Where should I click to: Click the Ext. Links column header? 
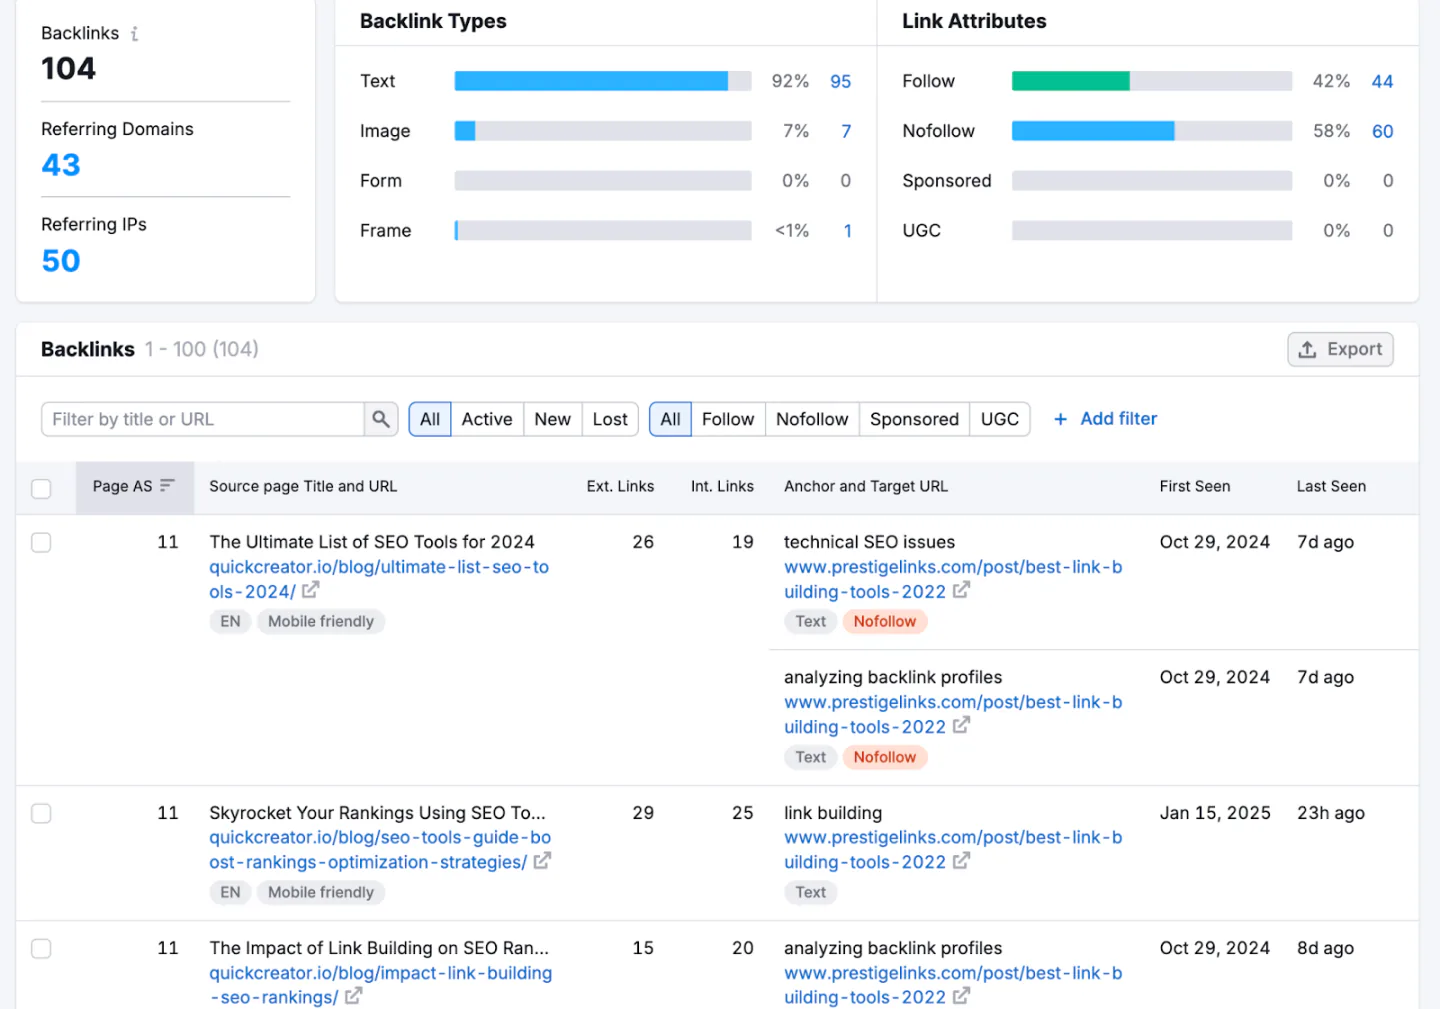[620, 486]
